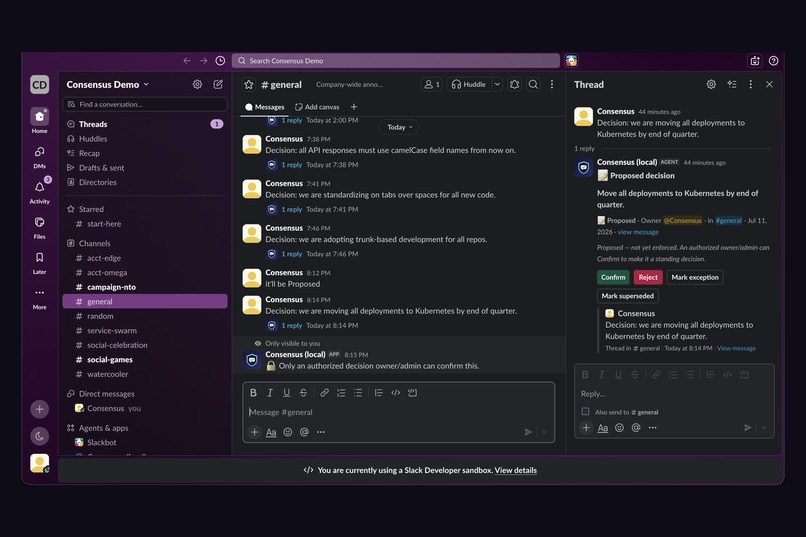Open DMs in the left rail

[x=40, y=156]
